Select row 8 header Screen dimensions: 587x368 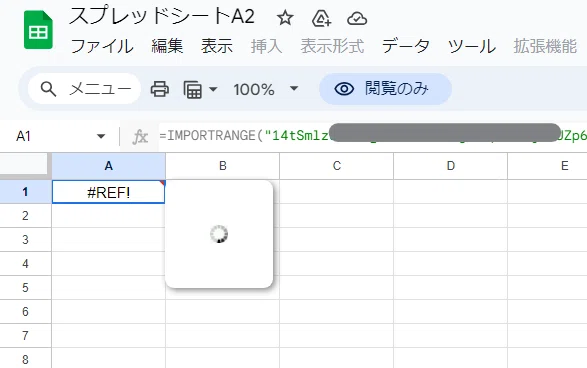pos(25,359)
